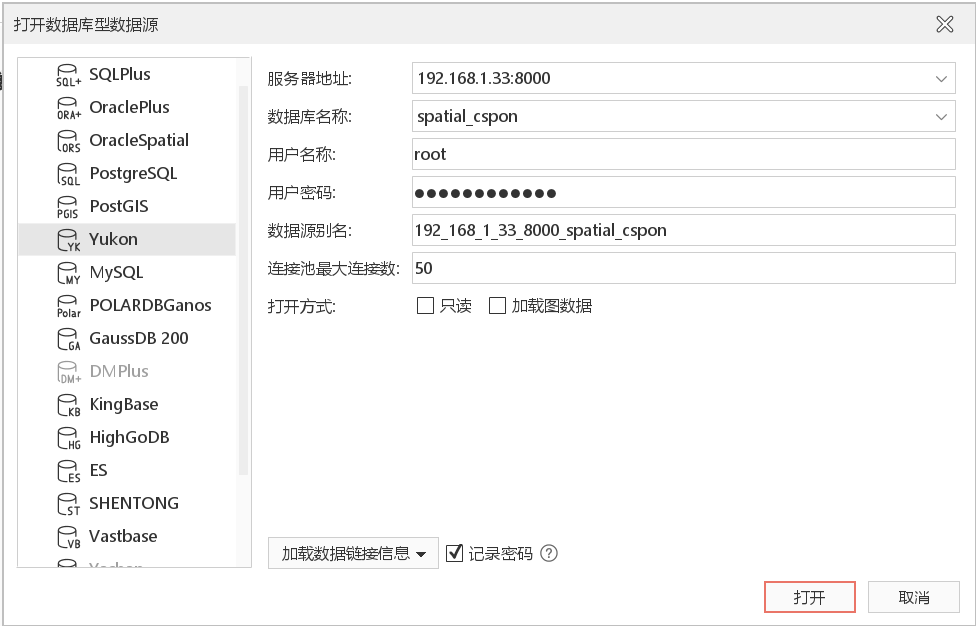Viewport: 976px width, 626px height.
Task: Check the 加载图数据 option
Action: click(x=497, y=306)
